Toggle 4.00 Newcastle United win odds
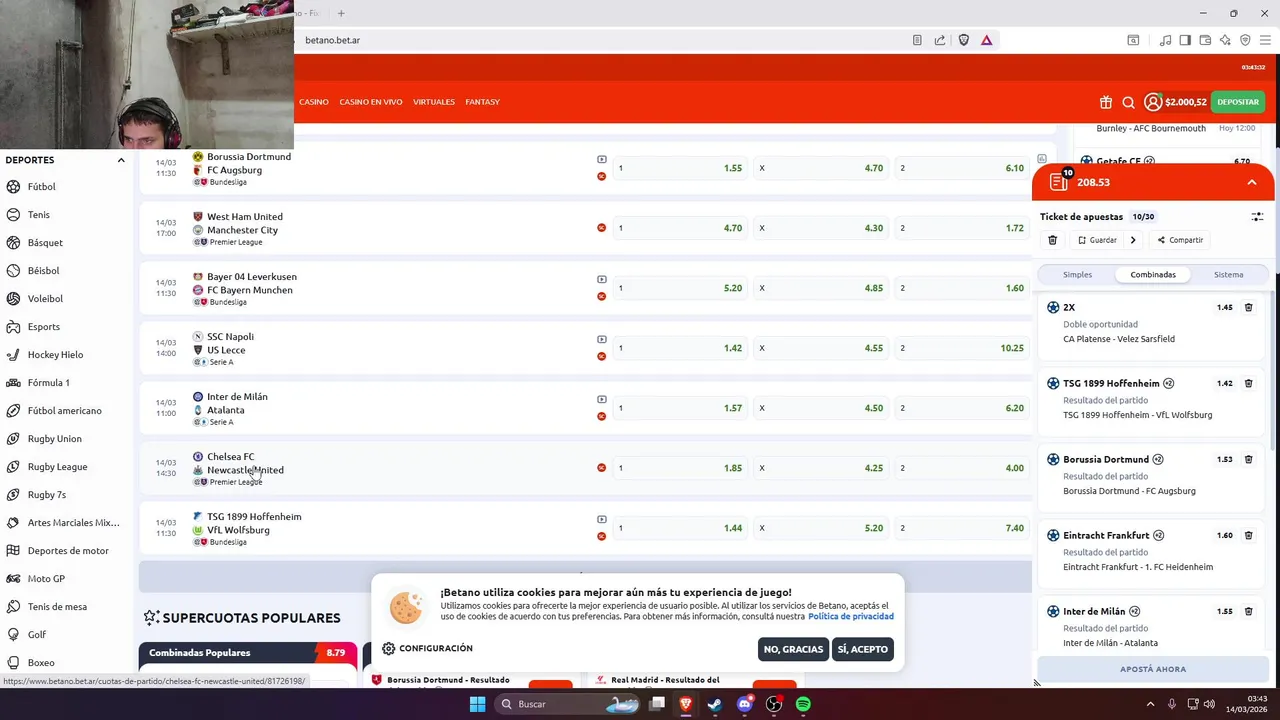This screenshot has height=720, width=1280. (x=961, y=468)
